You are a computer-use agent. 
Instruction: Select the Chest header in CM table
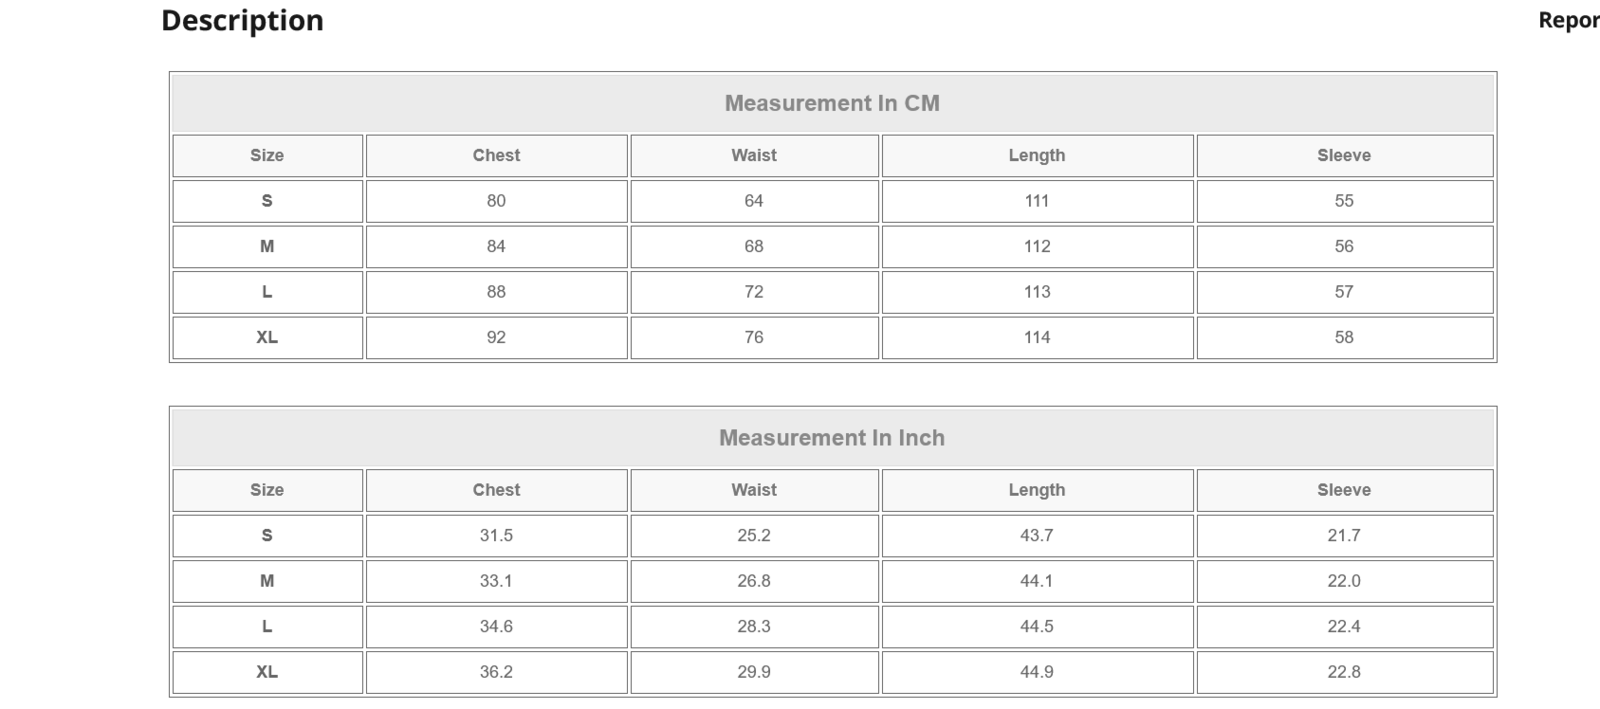496,156
